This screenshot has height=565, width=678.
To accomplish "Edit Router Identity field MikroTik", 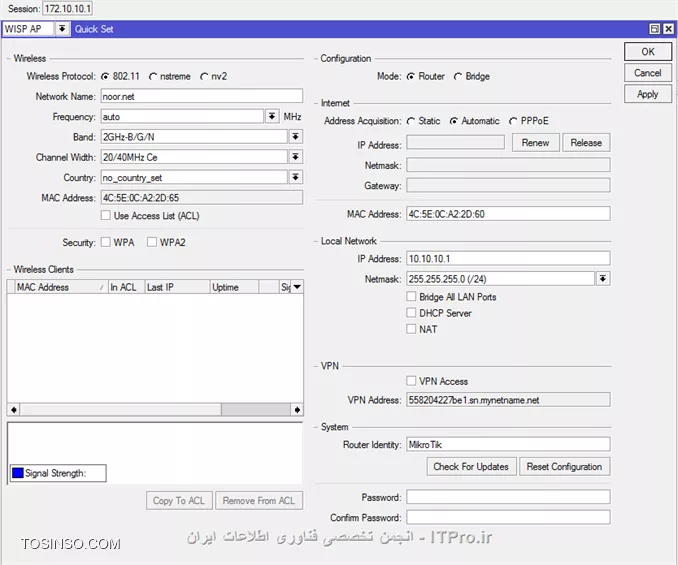I will (x=508, y=444).
